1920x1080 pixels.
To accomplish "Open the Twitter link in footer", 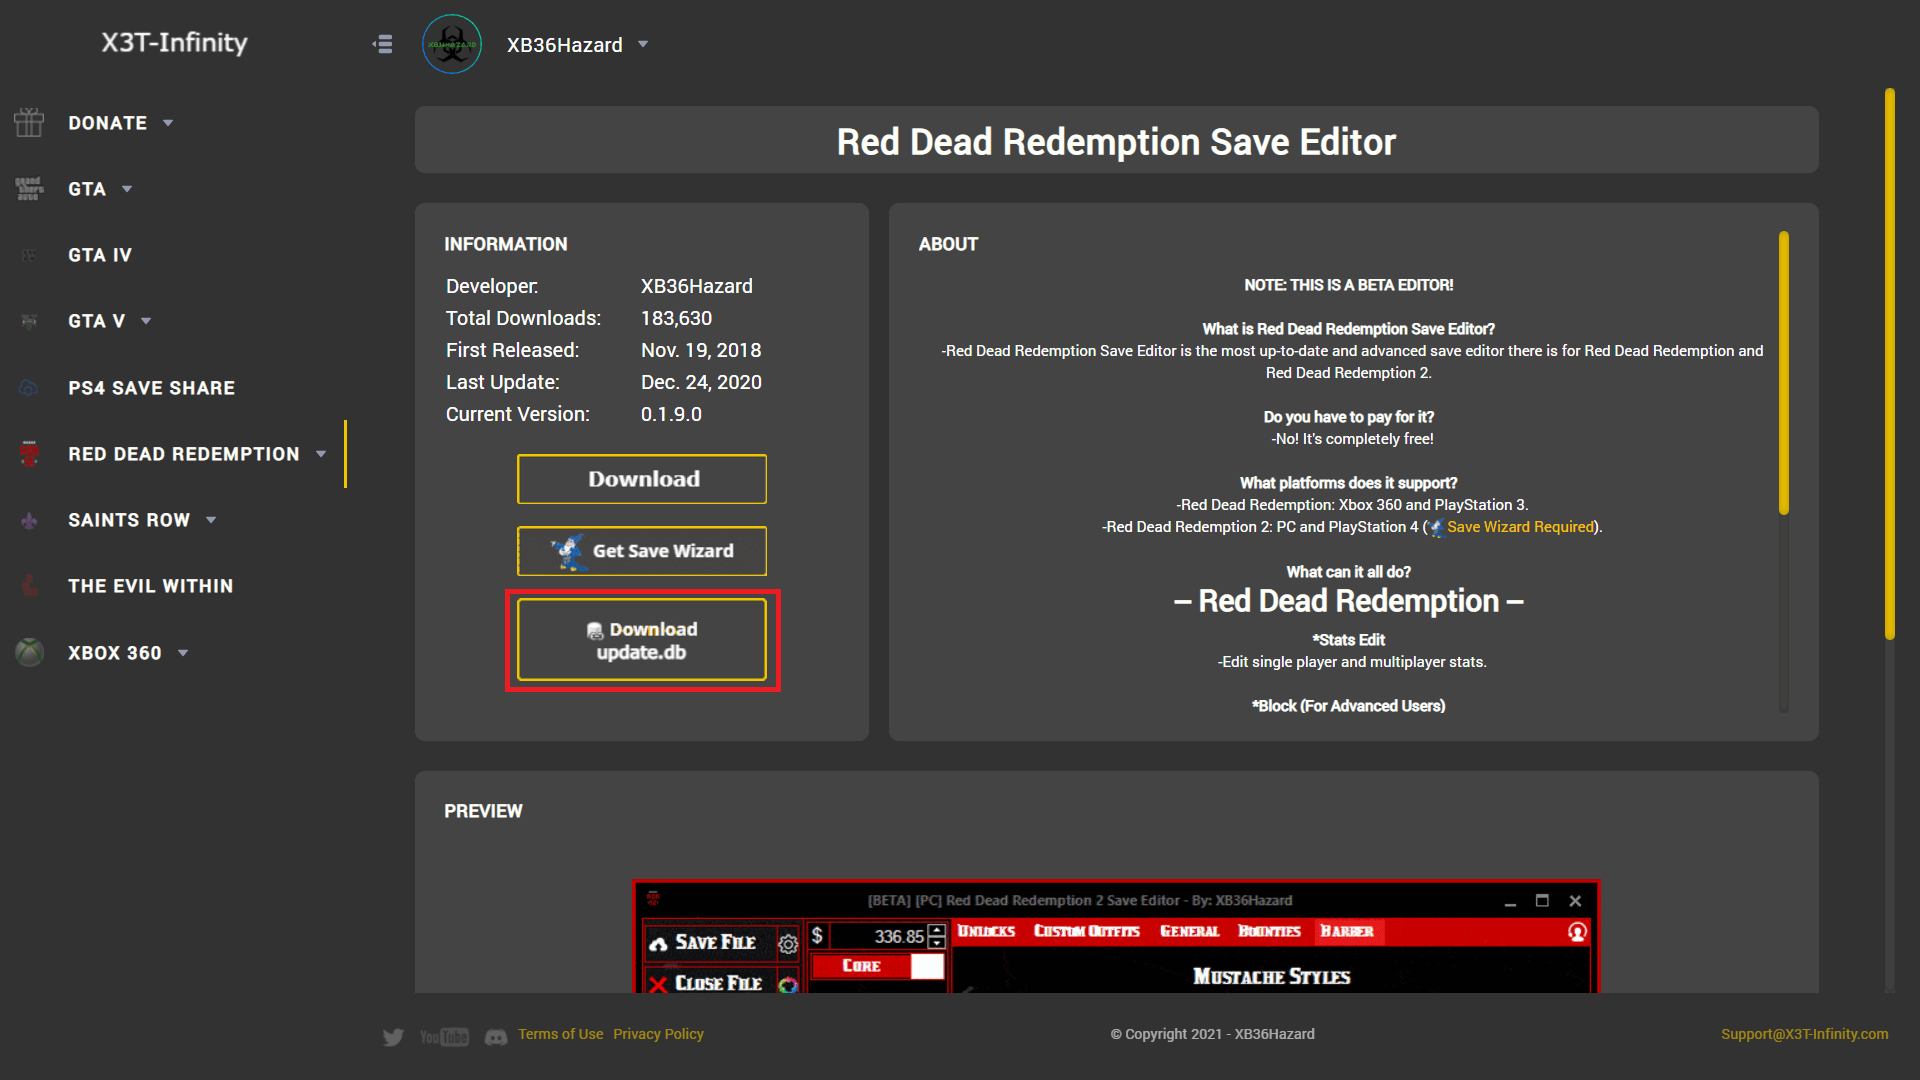I will pyautogui.click(x=393, y=1037).
